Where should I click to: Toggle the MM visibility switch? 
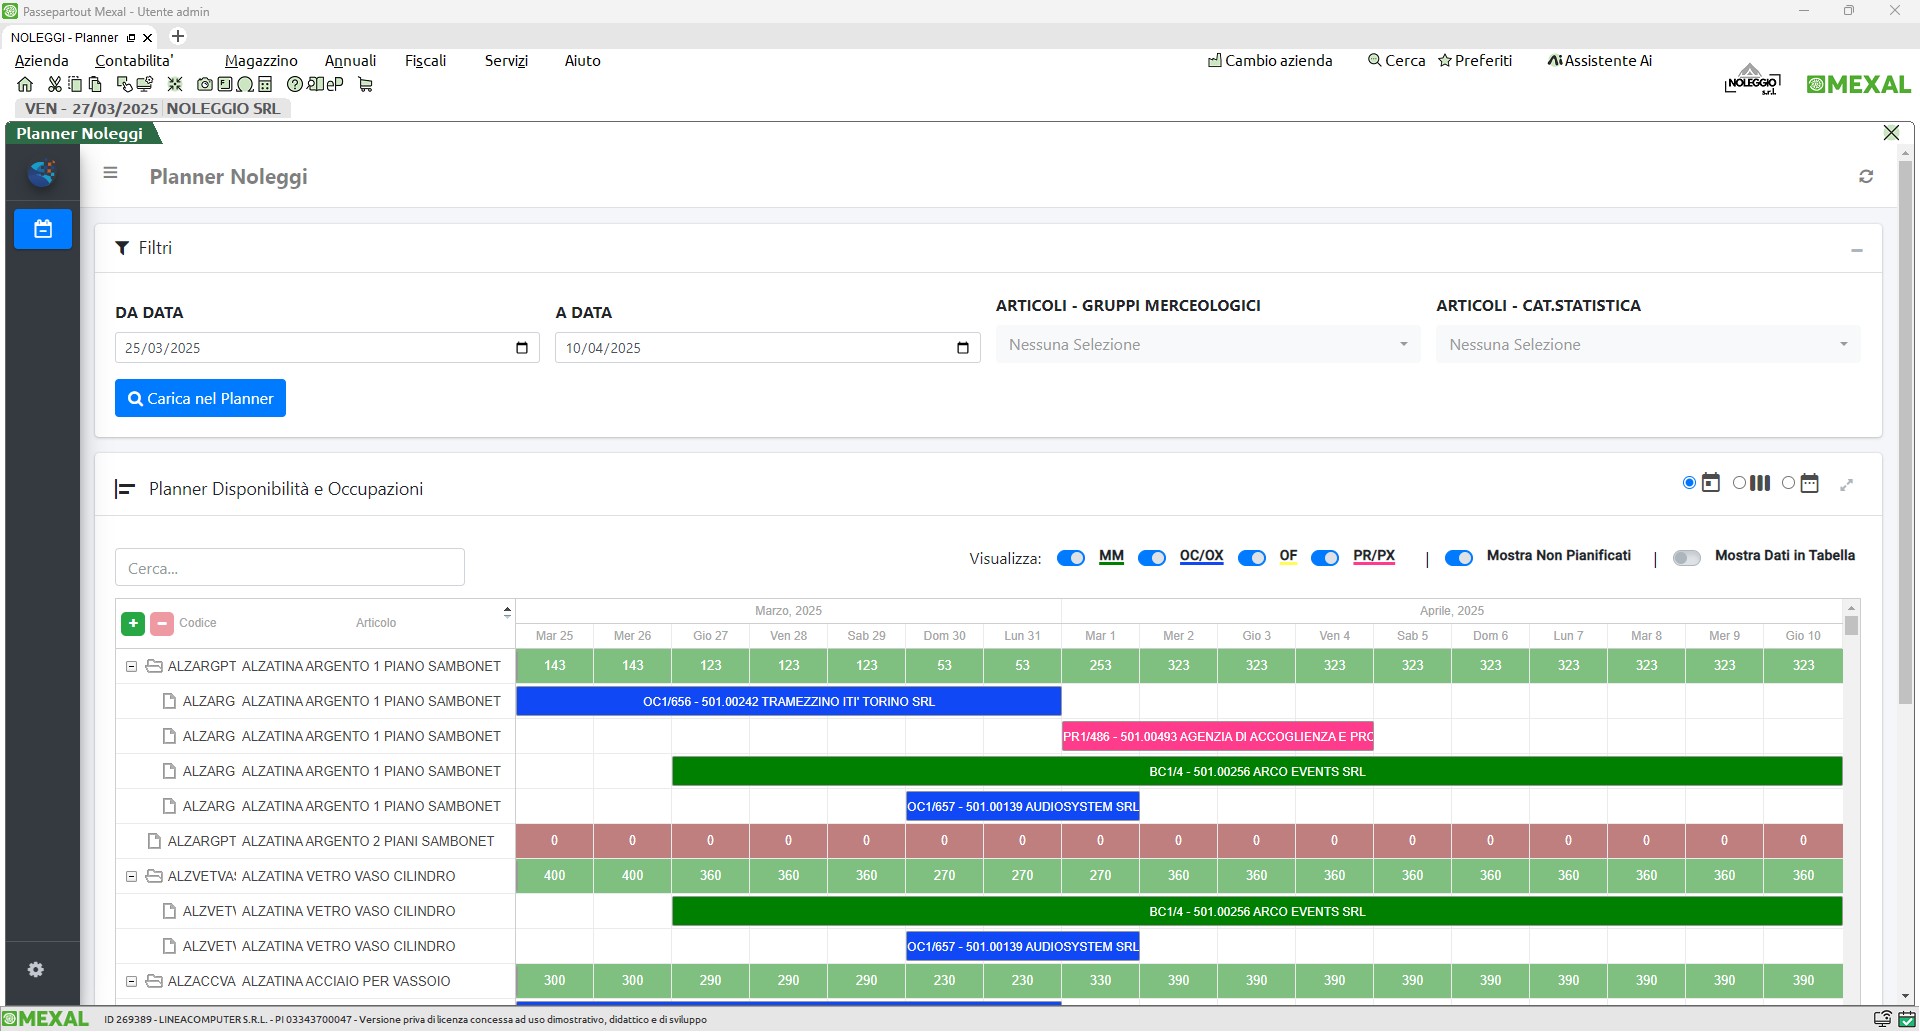[x=1071, y=558]
